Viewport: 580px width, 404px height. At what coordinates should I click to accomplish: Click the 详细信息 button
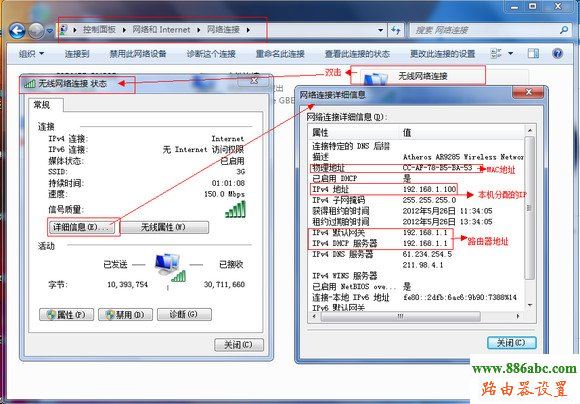point(81,227)
